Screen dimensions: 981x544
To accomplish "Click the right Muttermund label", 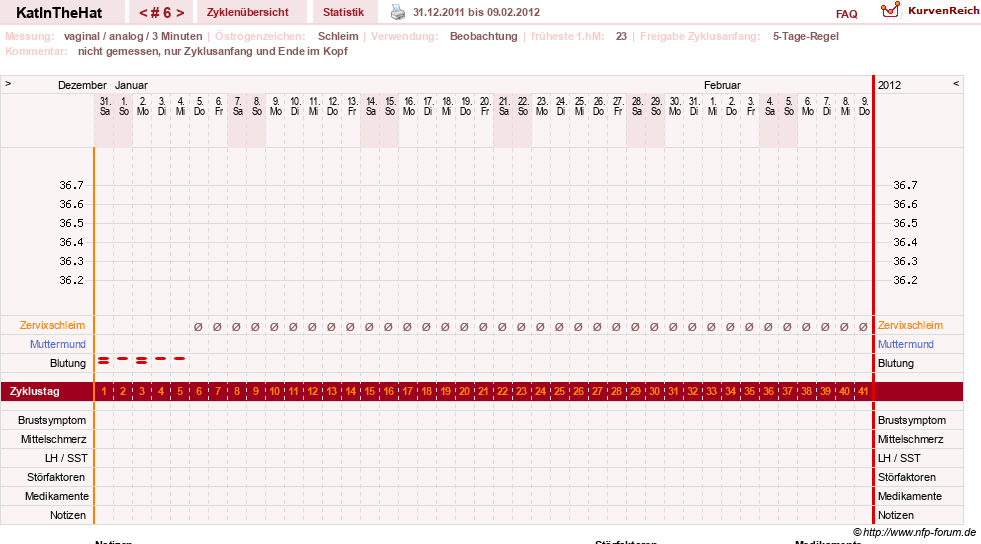I will [x=905, y=344].
